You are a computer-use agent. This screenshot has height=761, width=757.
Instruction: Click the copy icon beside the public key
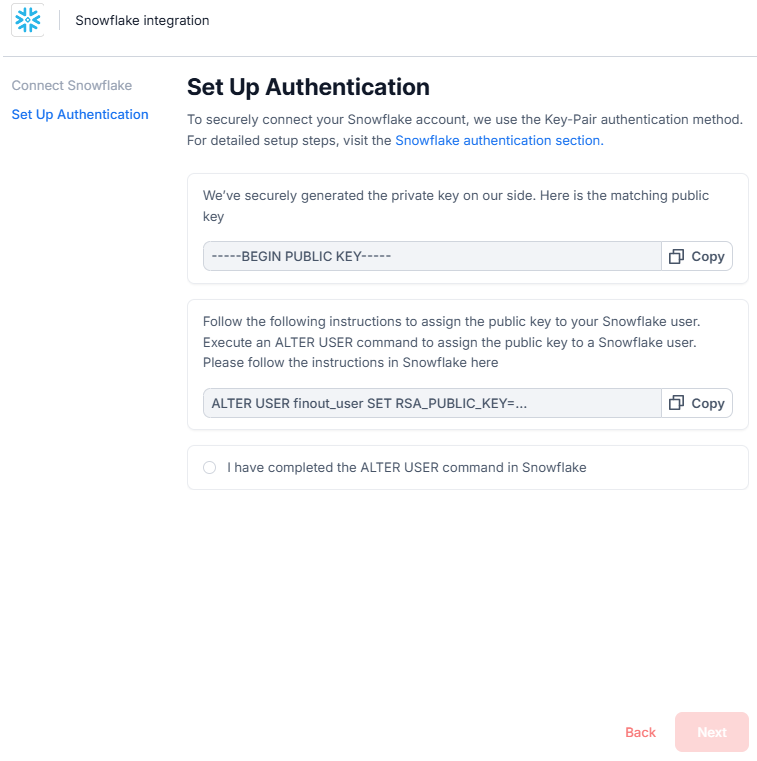677,257
